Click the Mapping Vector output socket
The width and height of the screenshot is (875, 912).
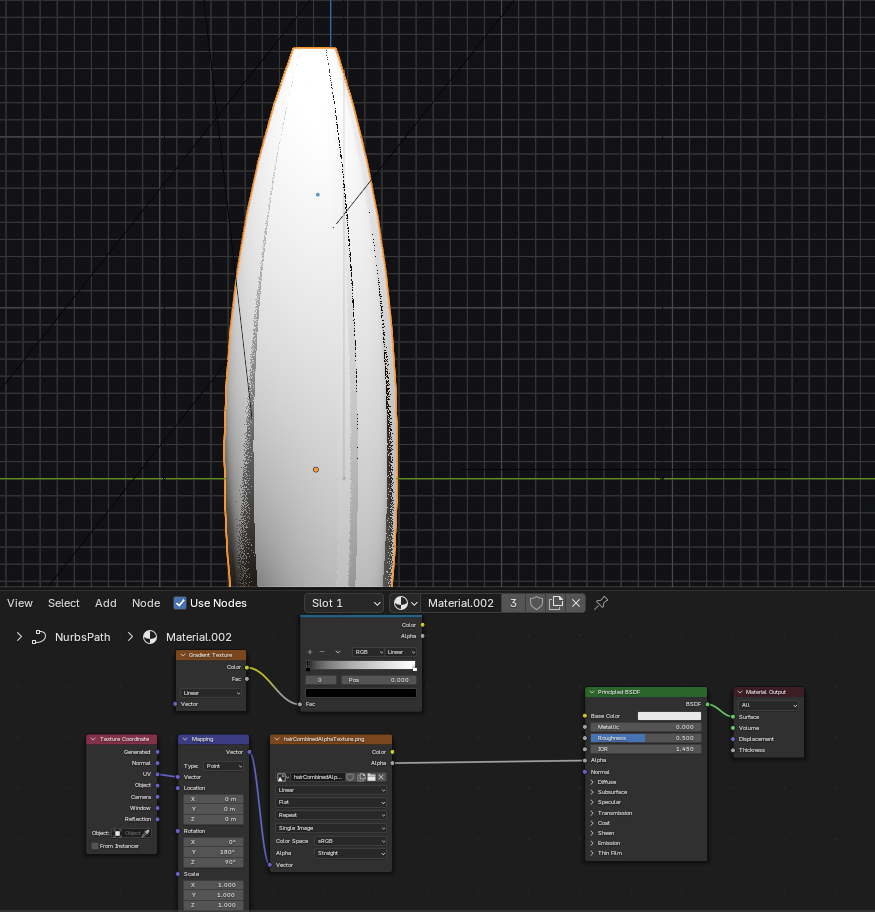(x=250, y=752)
